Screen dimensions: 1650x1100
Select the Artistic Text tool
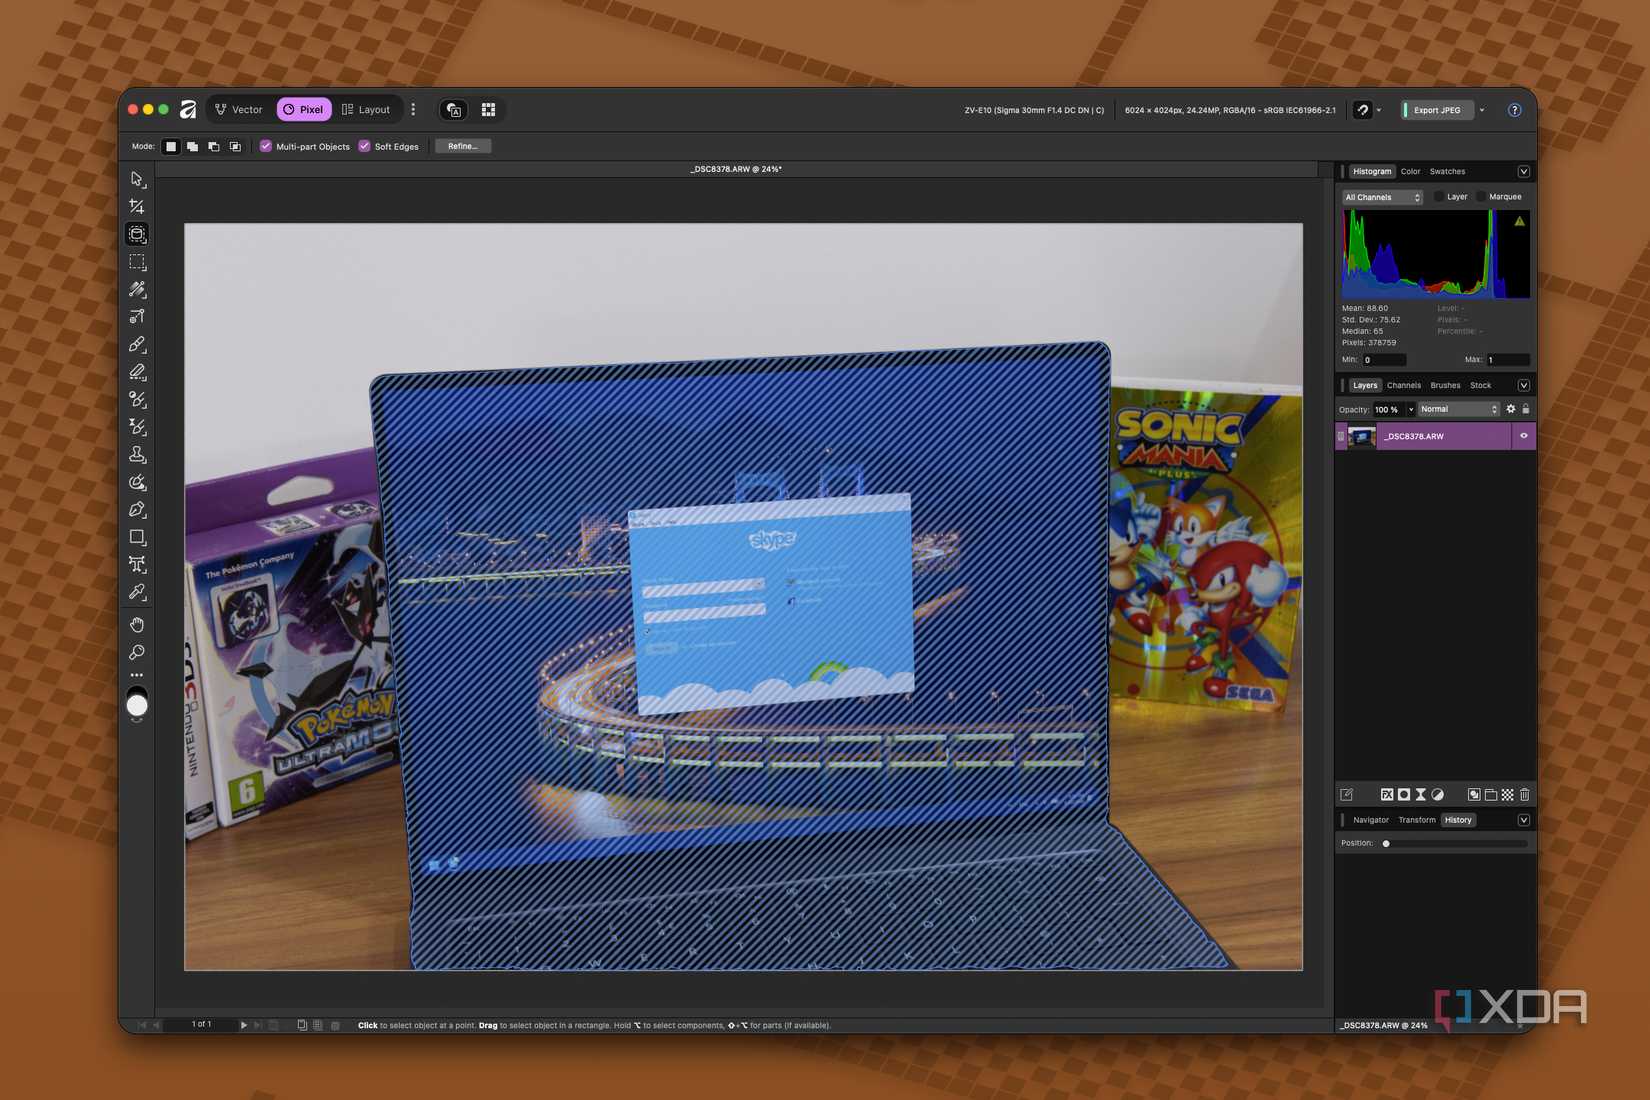[x=137, y=565]
